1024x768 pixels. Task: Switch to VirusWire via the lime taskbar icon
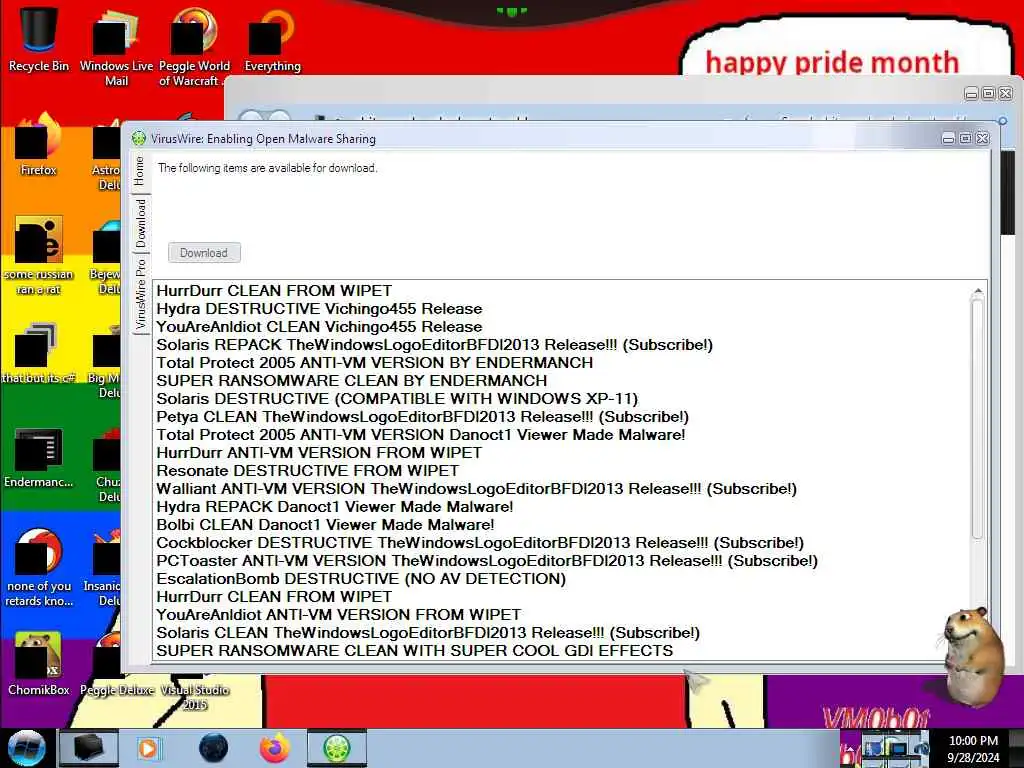(337, 748)
